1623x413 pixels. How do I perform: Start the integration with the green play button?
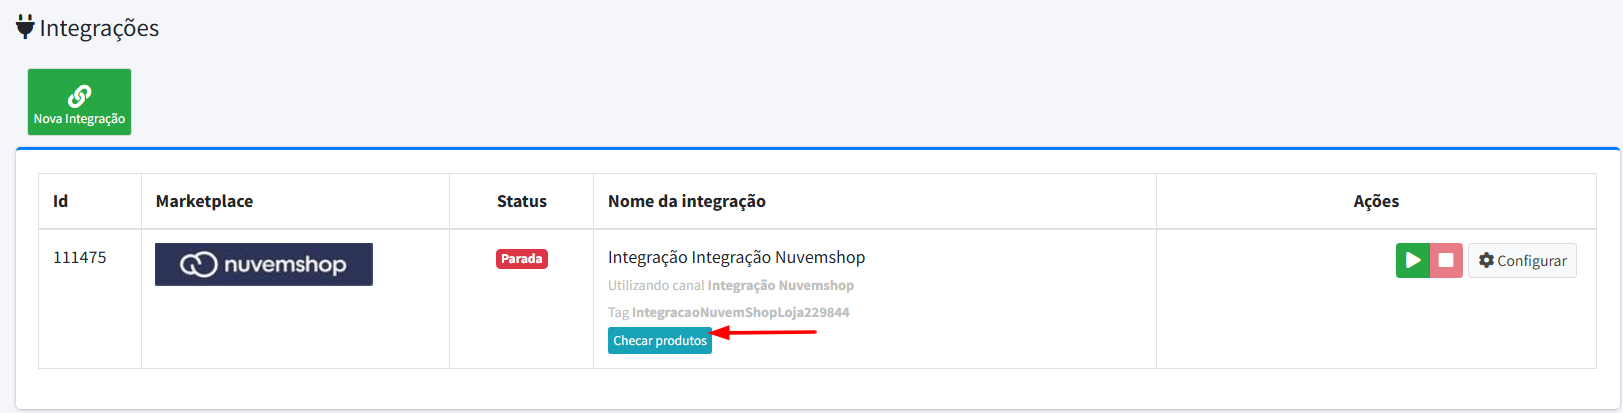coord(1413,260)
